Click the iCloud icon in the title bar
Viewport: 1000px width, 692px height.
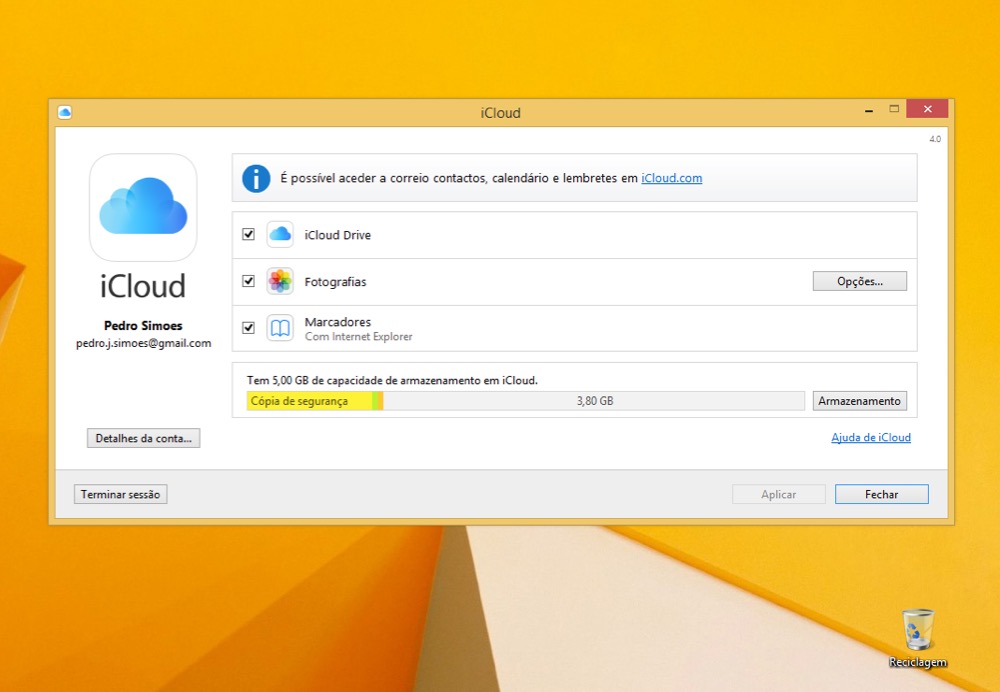(x=65, y=112)
